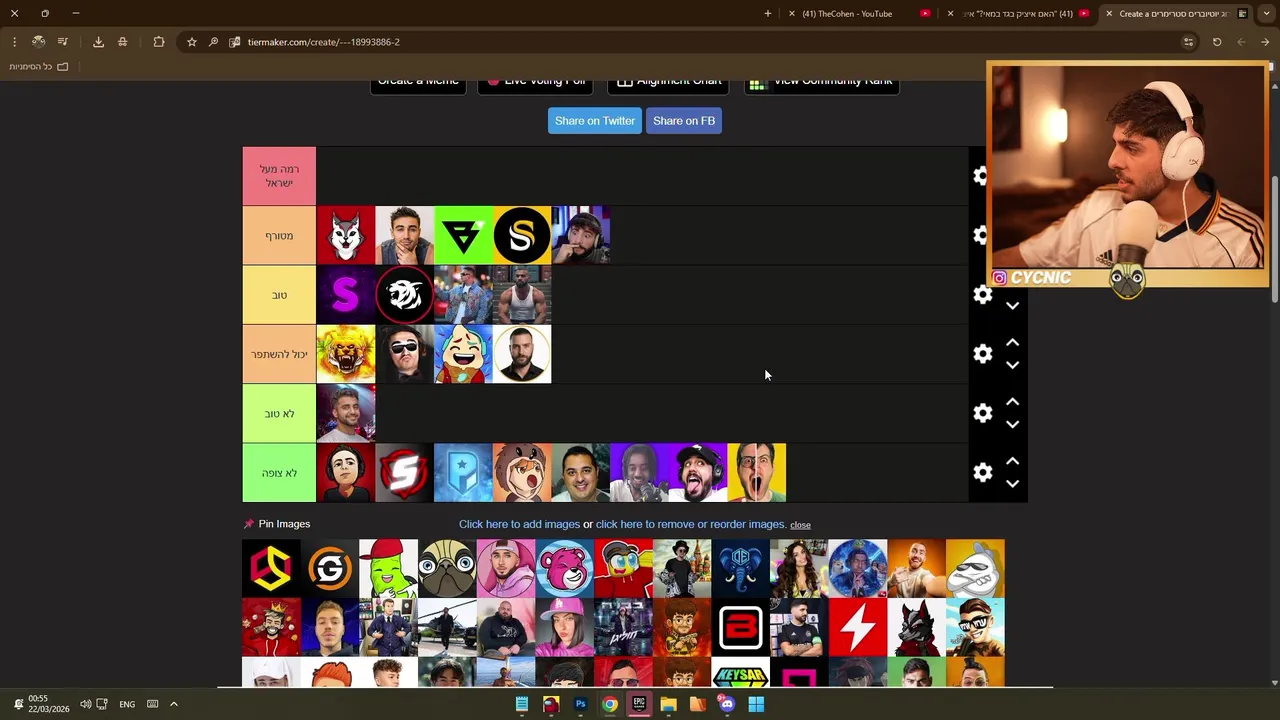Click the zoom magnifier icon in address bar

213,42
